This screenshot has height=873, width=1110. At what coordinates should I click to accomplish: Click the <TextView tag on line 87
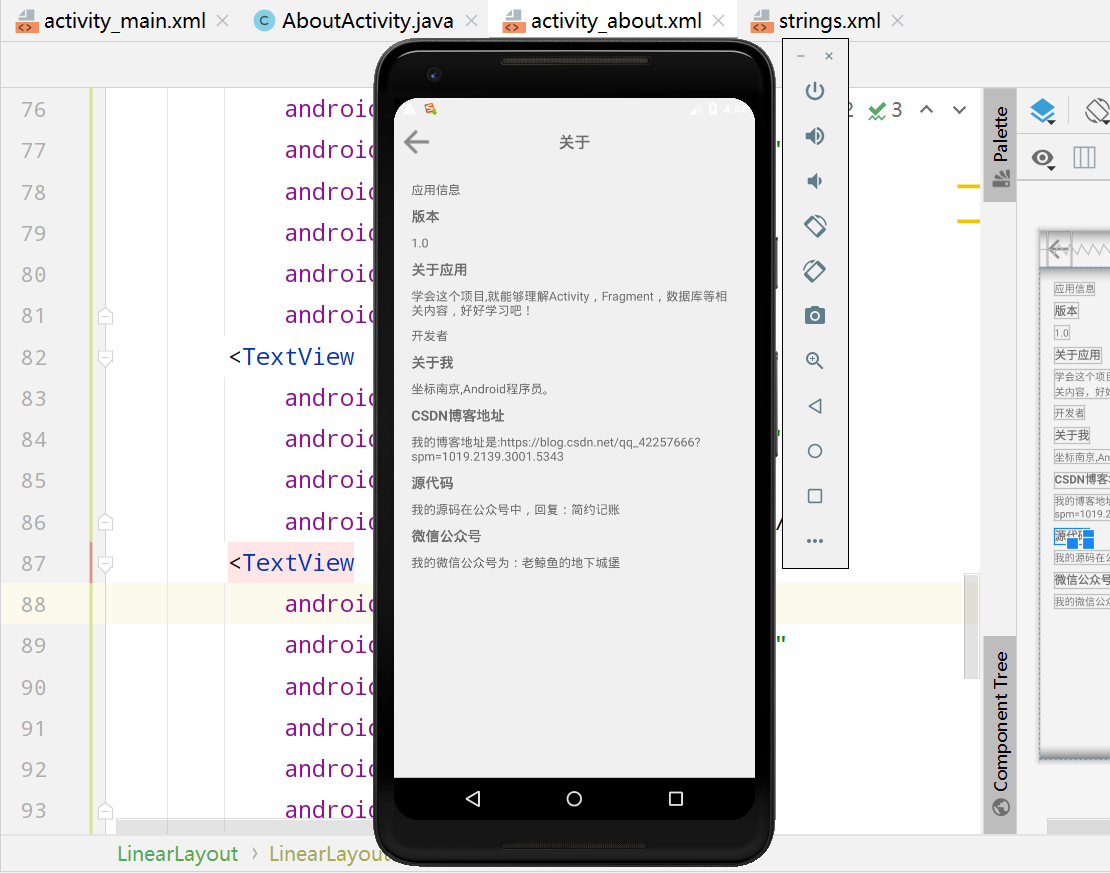pos(291,563)
